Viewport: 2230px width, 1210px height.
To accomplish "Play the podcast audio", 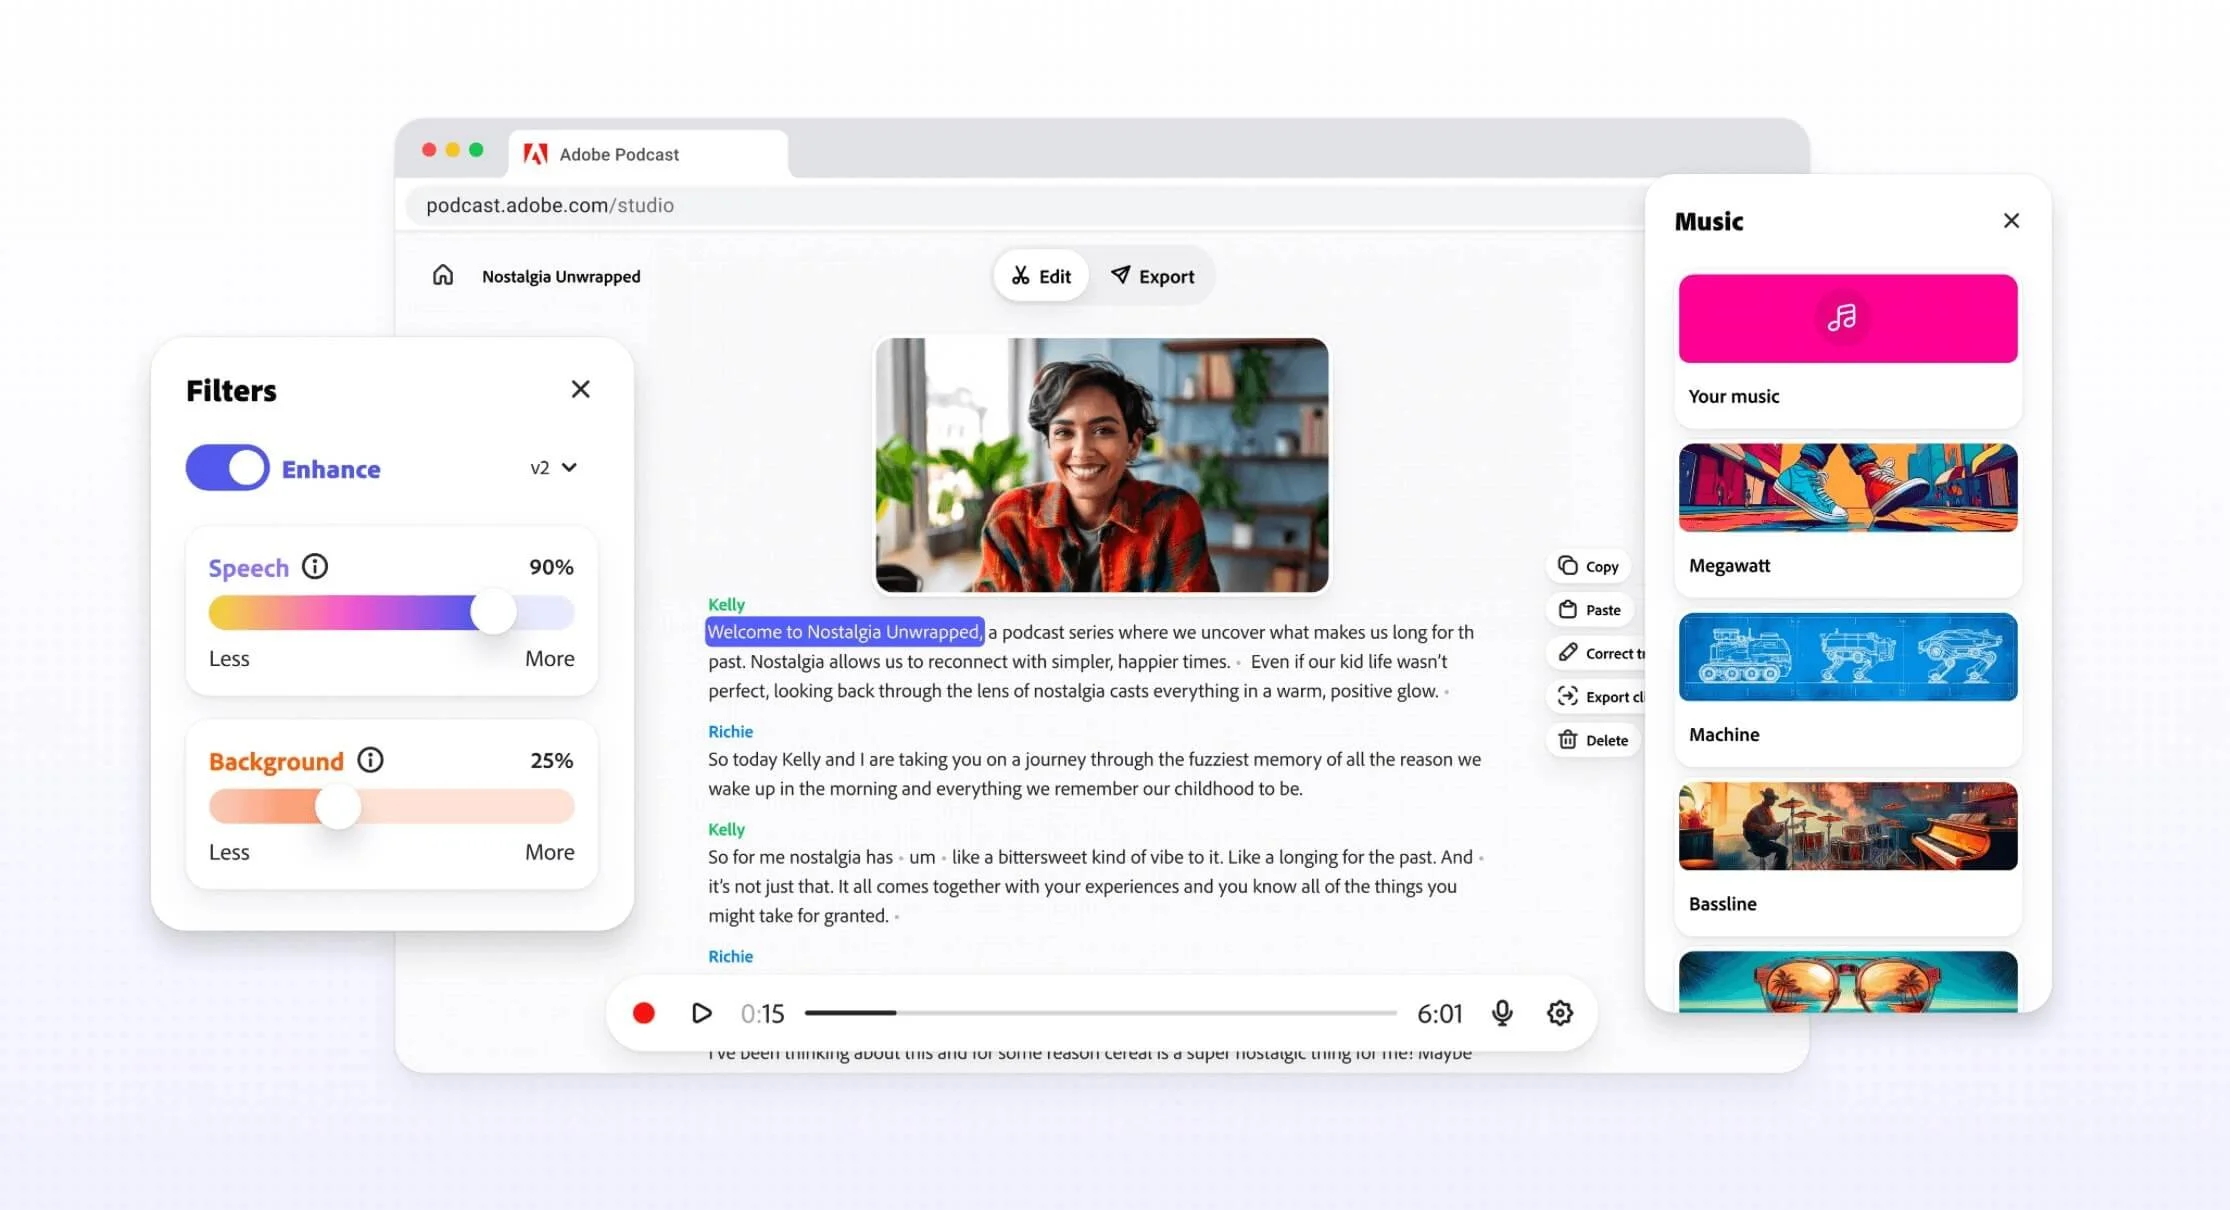I will (702, 1013).
